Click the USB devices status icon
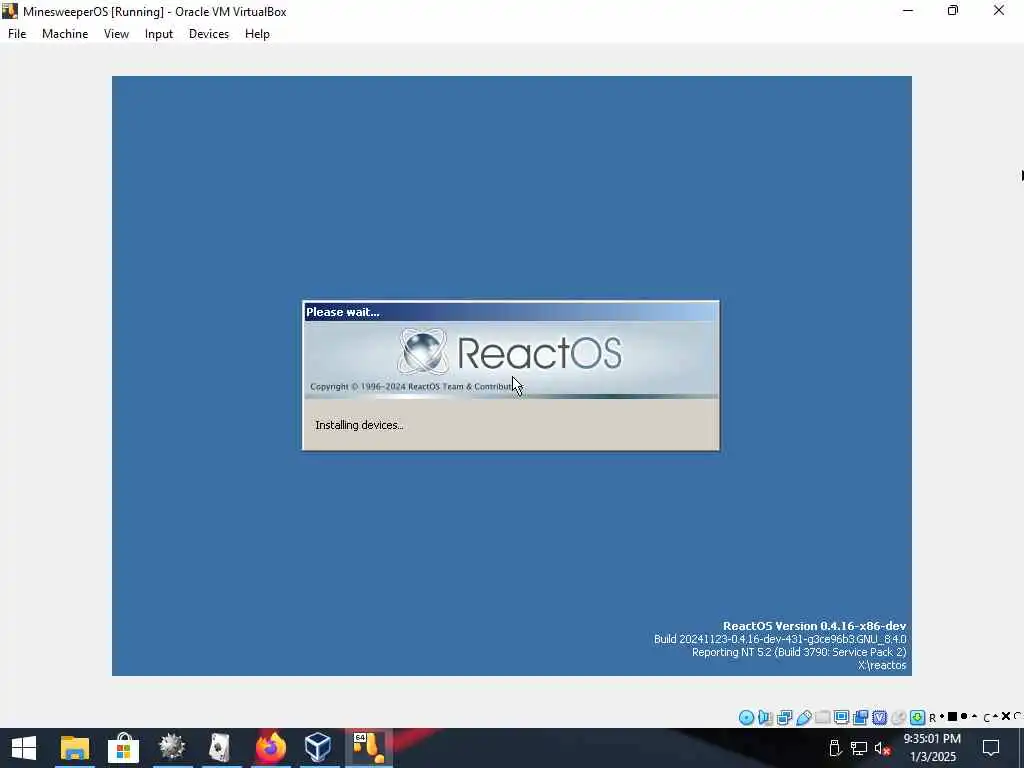 (x=804, y=718)
